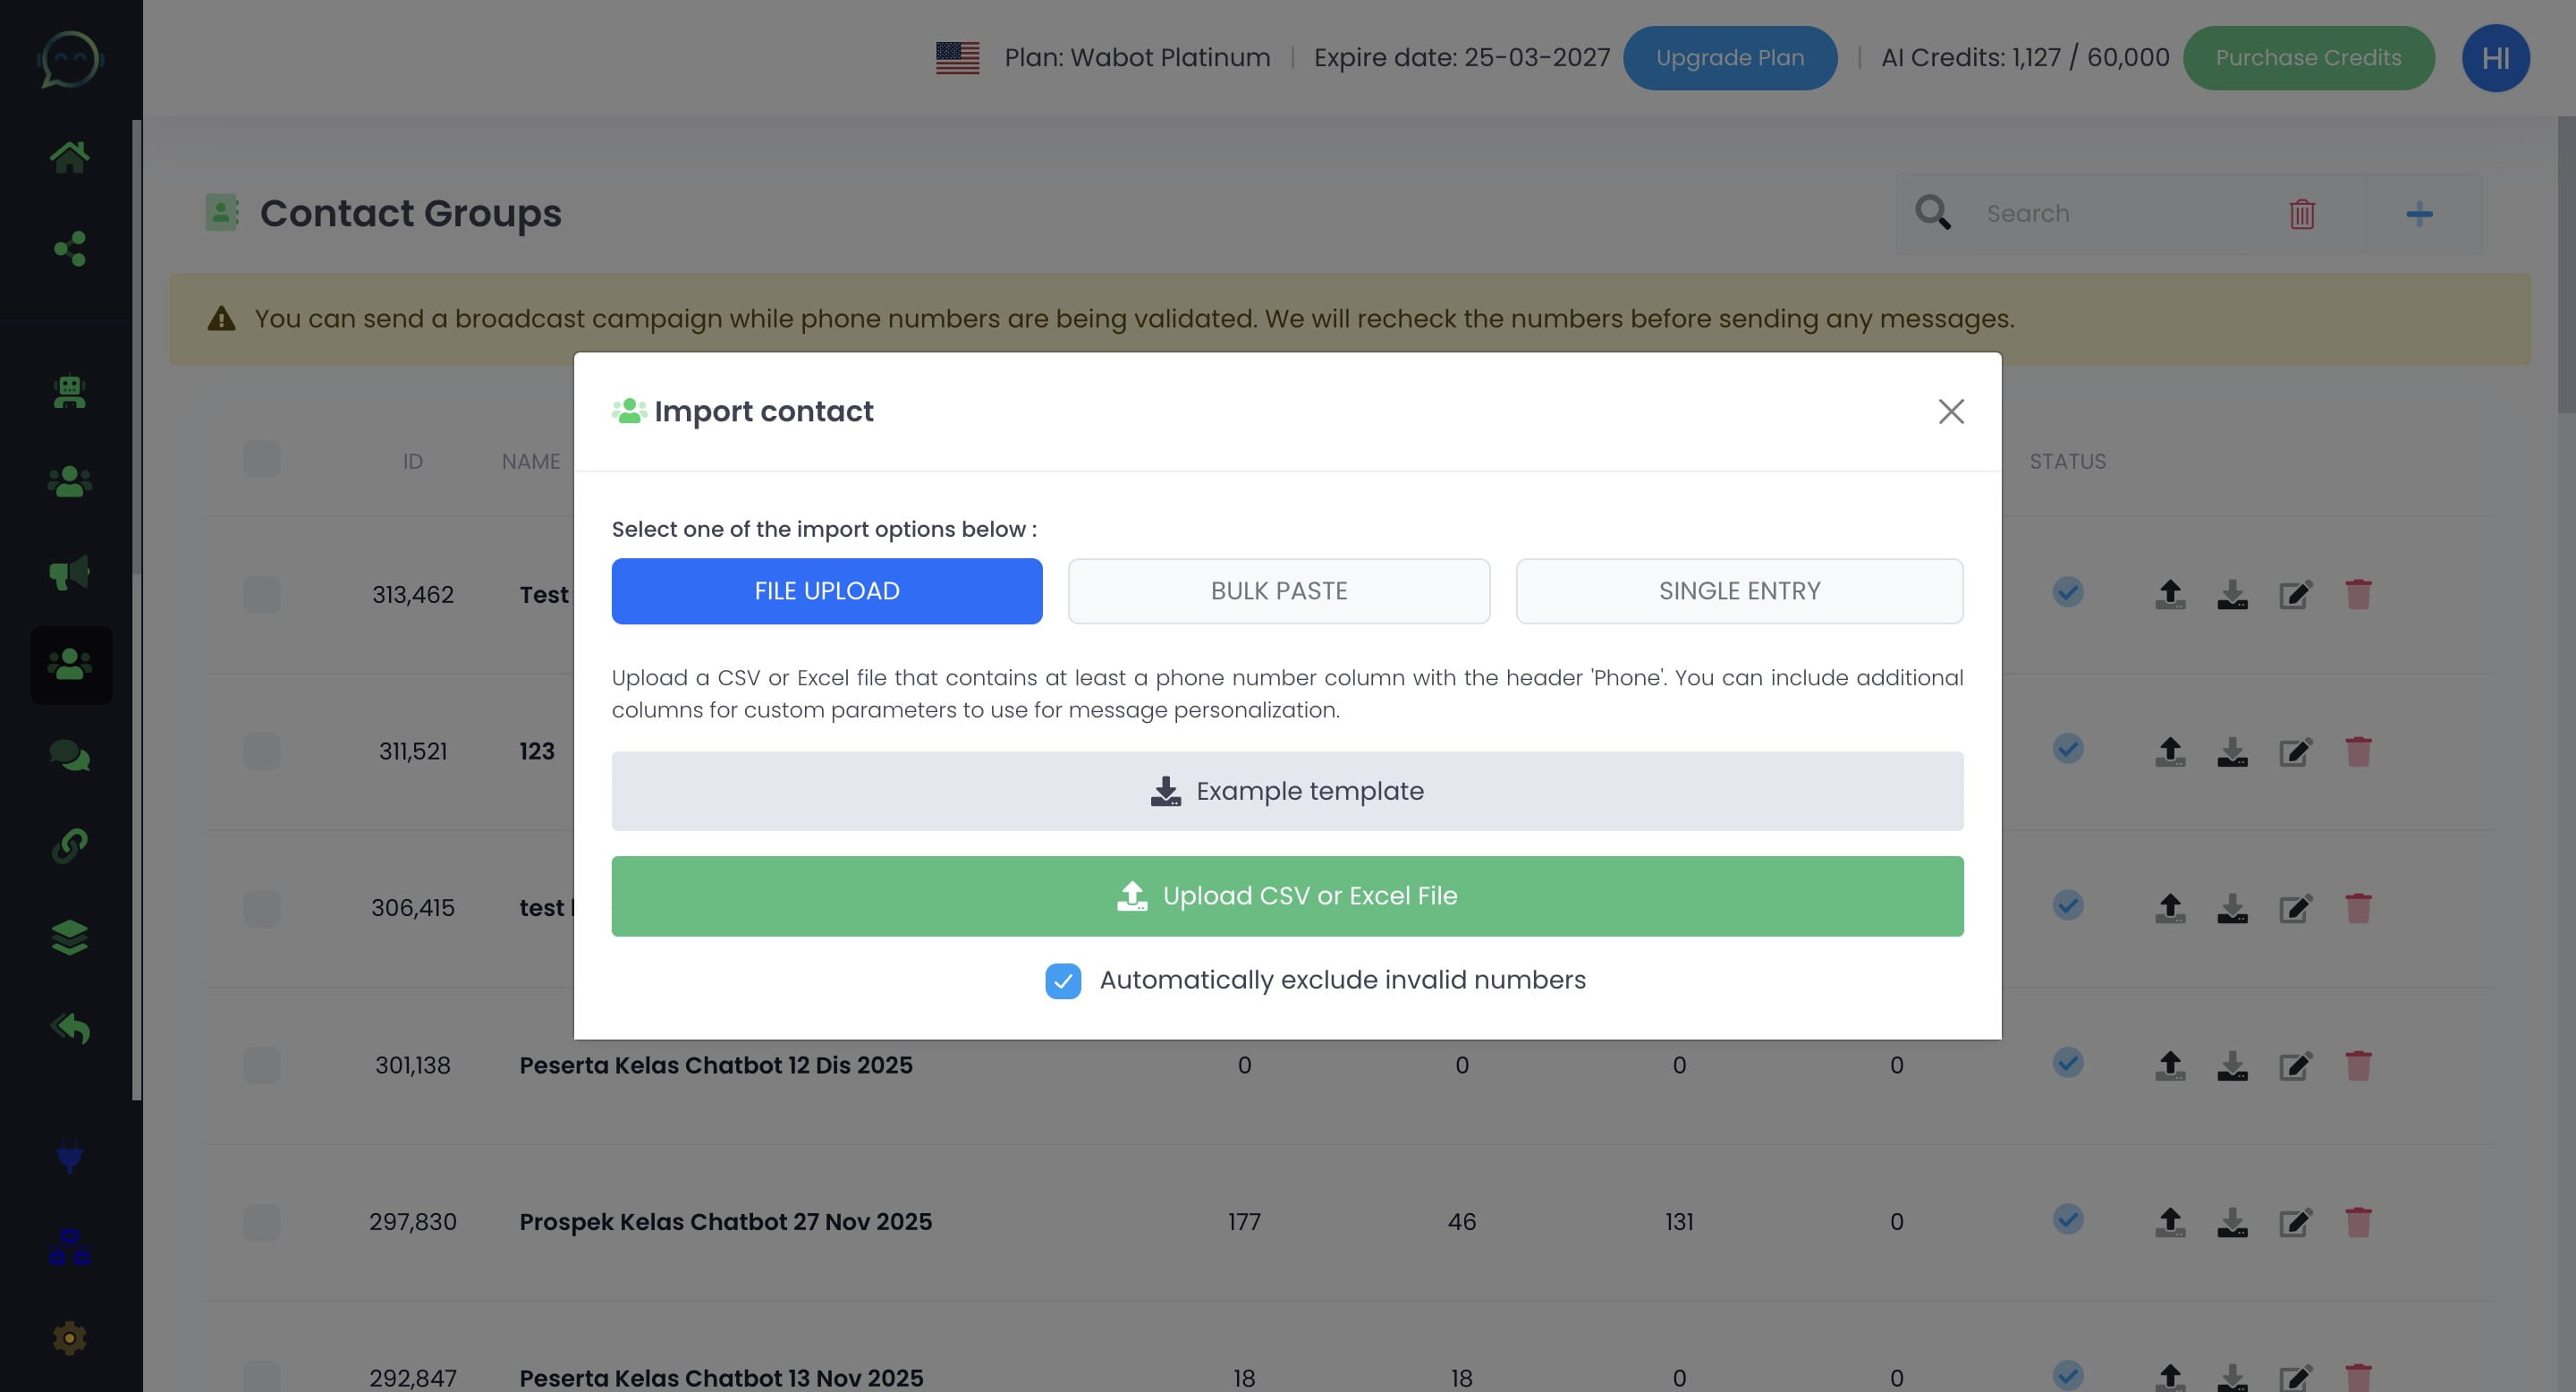Disable Automatically exclude invalid numbers
This screenshot has height=1392, width=2576.
click(1063, 981)
